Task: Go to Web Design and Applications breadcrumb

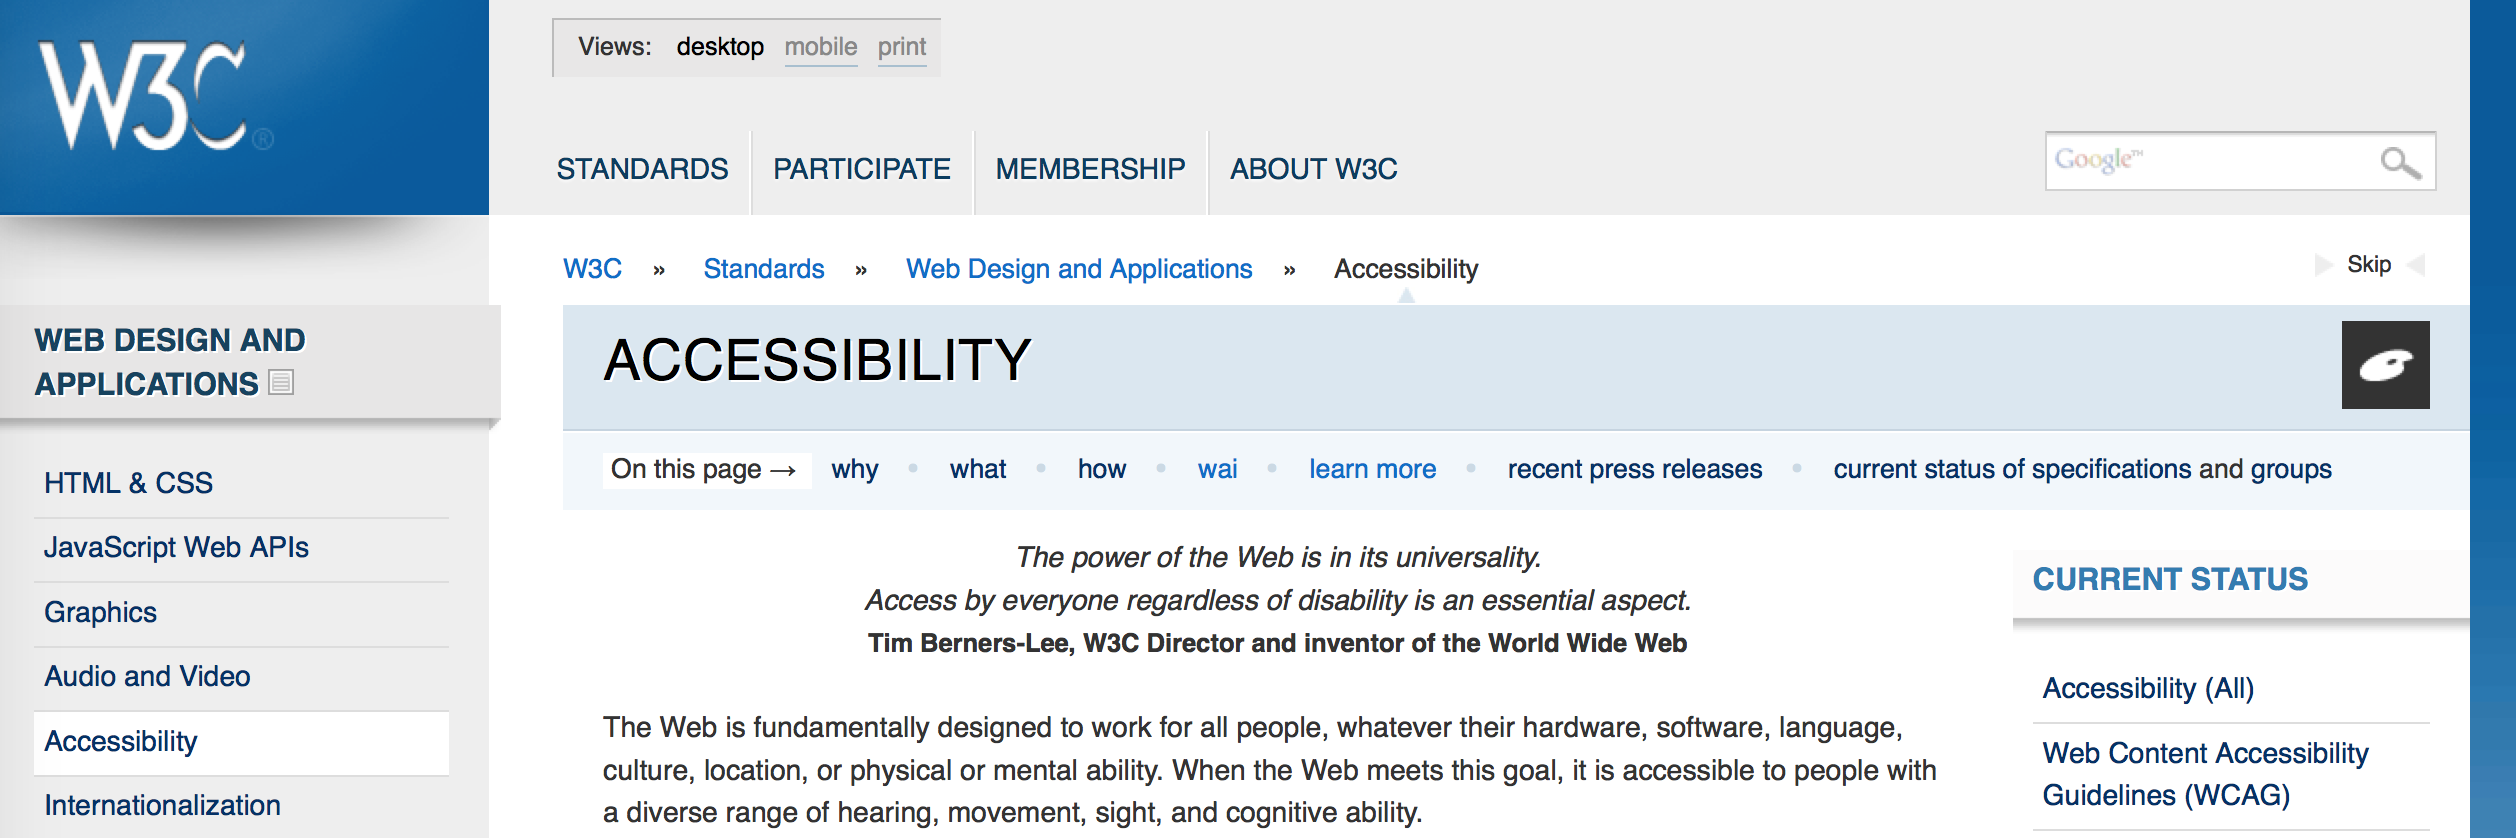Action: tap(1078, 269)
